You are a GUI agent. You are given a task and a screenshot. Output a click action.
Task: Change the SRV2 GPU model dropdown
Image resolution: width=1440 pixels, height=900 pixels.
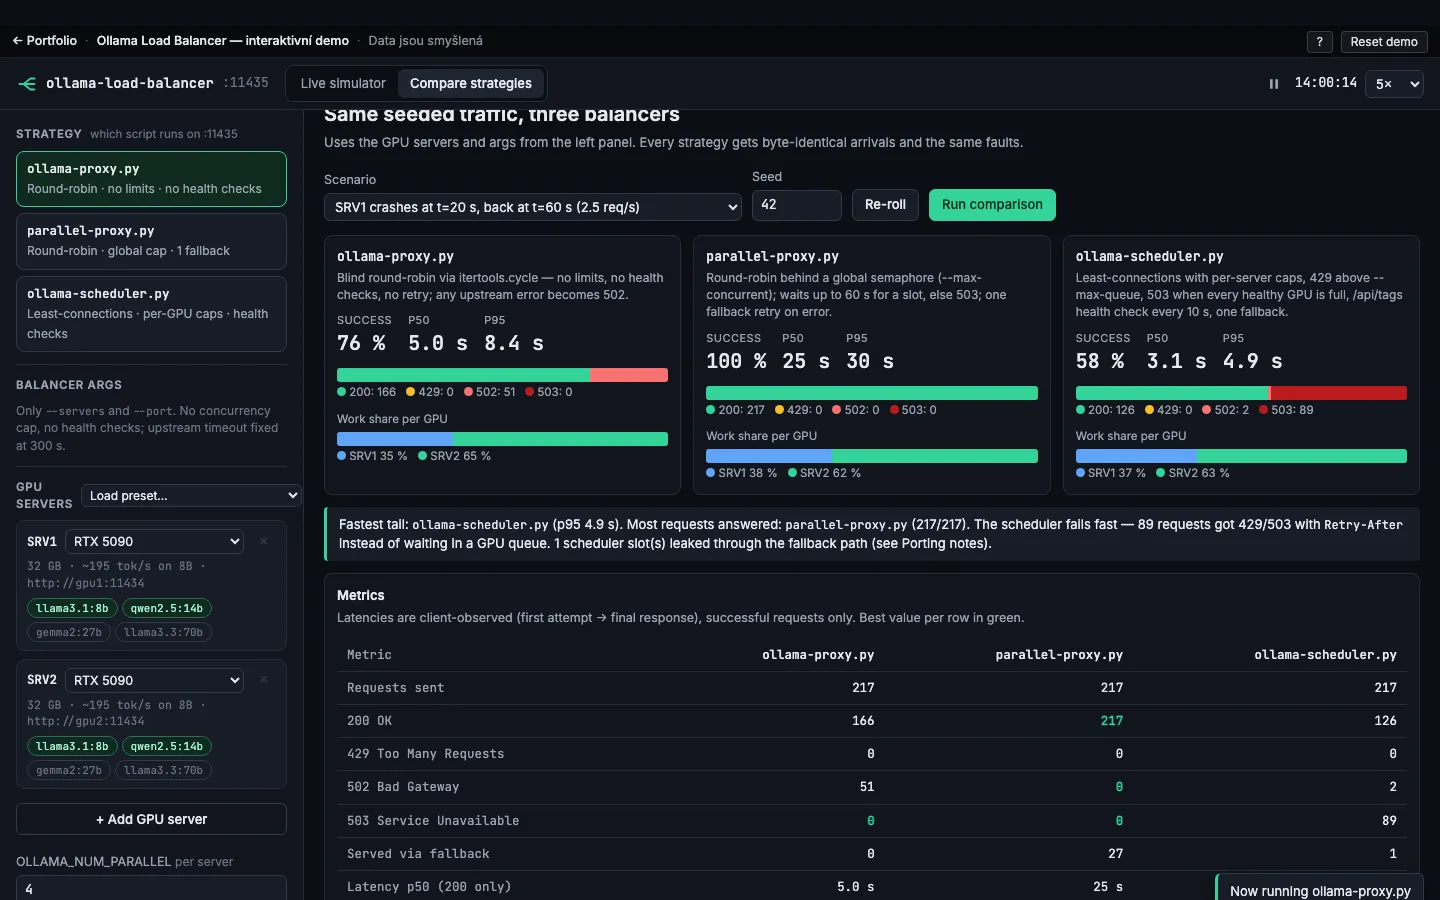click(155, 680)
